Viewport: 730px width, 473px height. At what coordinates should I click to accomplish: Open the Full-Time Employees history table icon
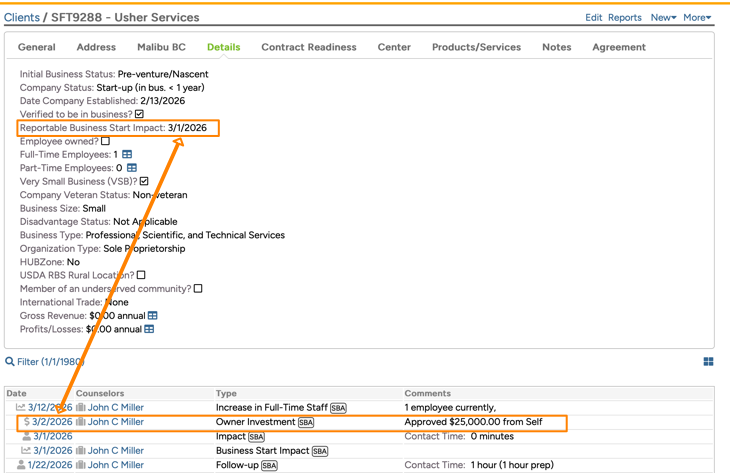pos(127,155)
